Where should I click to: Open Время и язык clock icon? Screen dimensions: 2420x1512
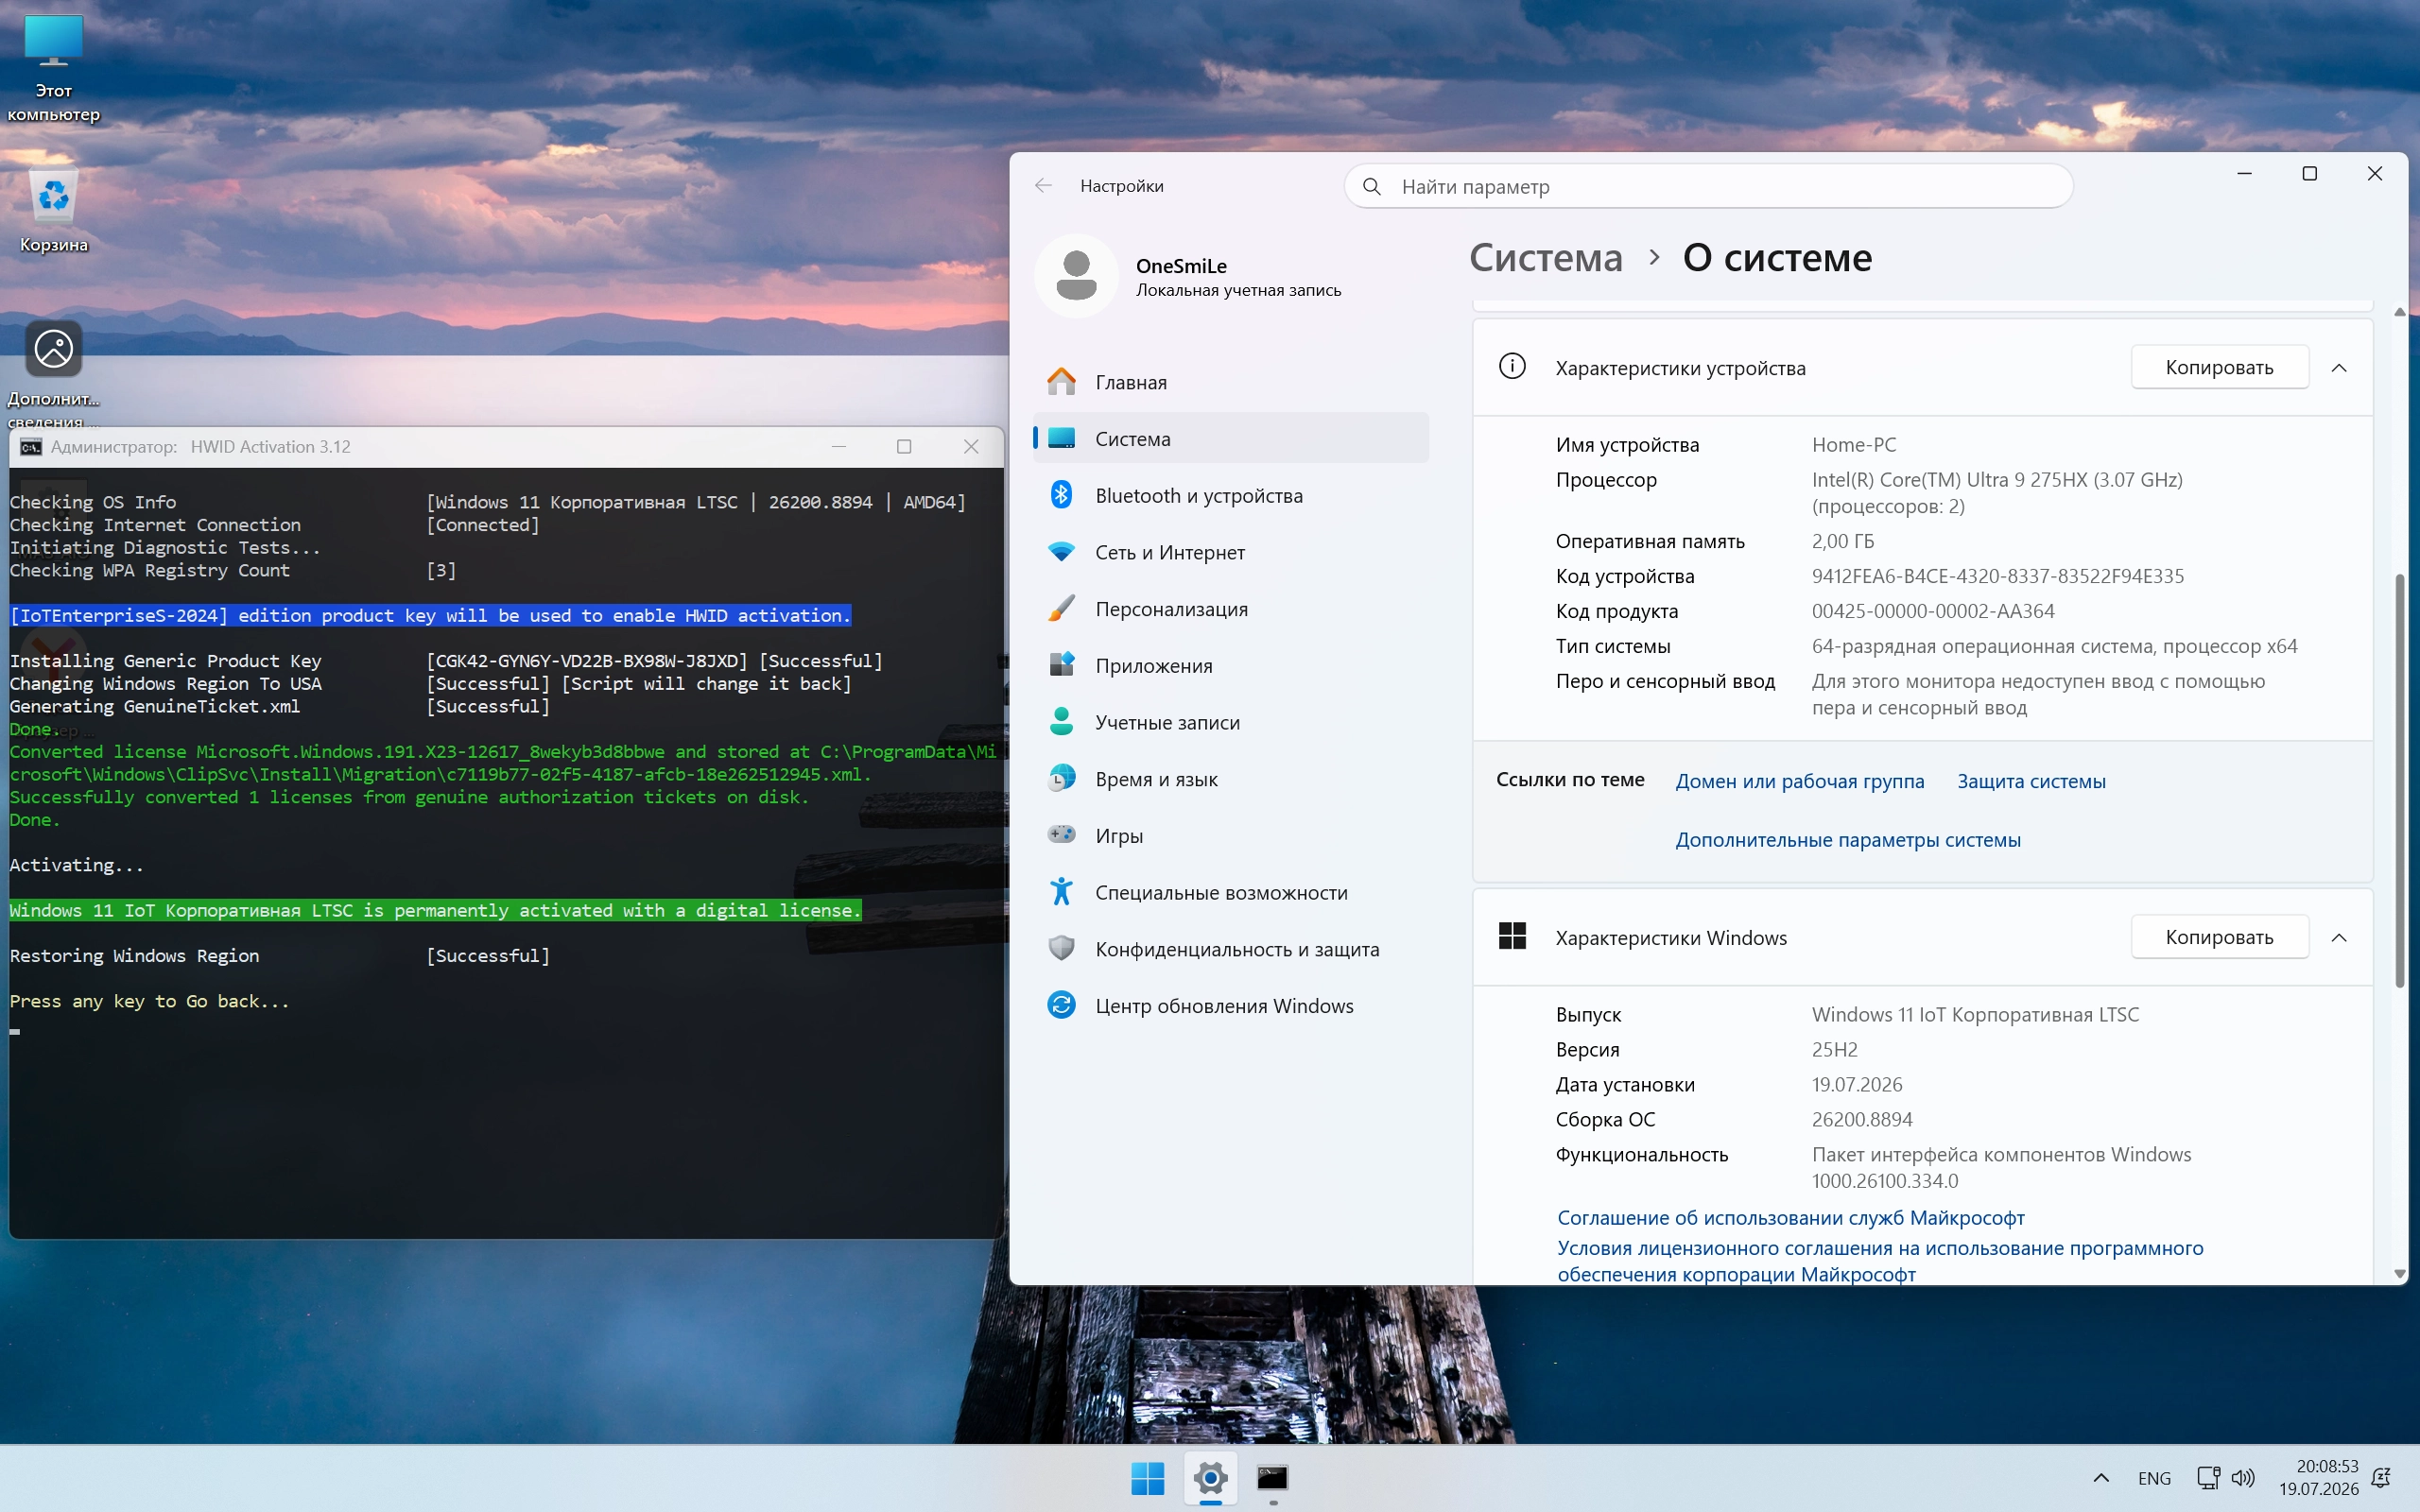click(1061, 779)
